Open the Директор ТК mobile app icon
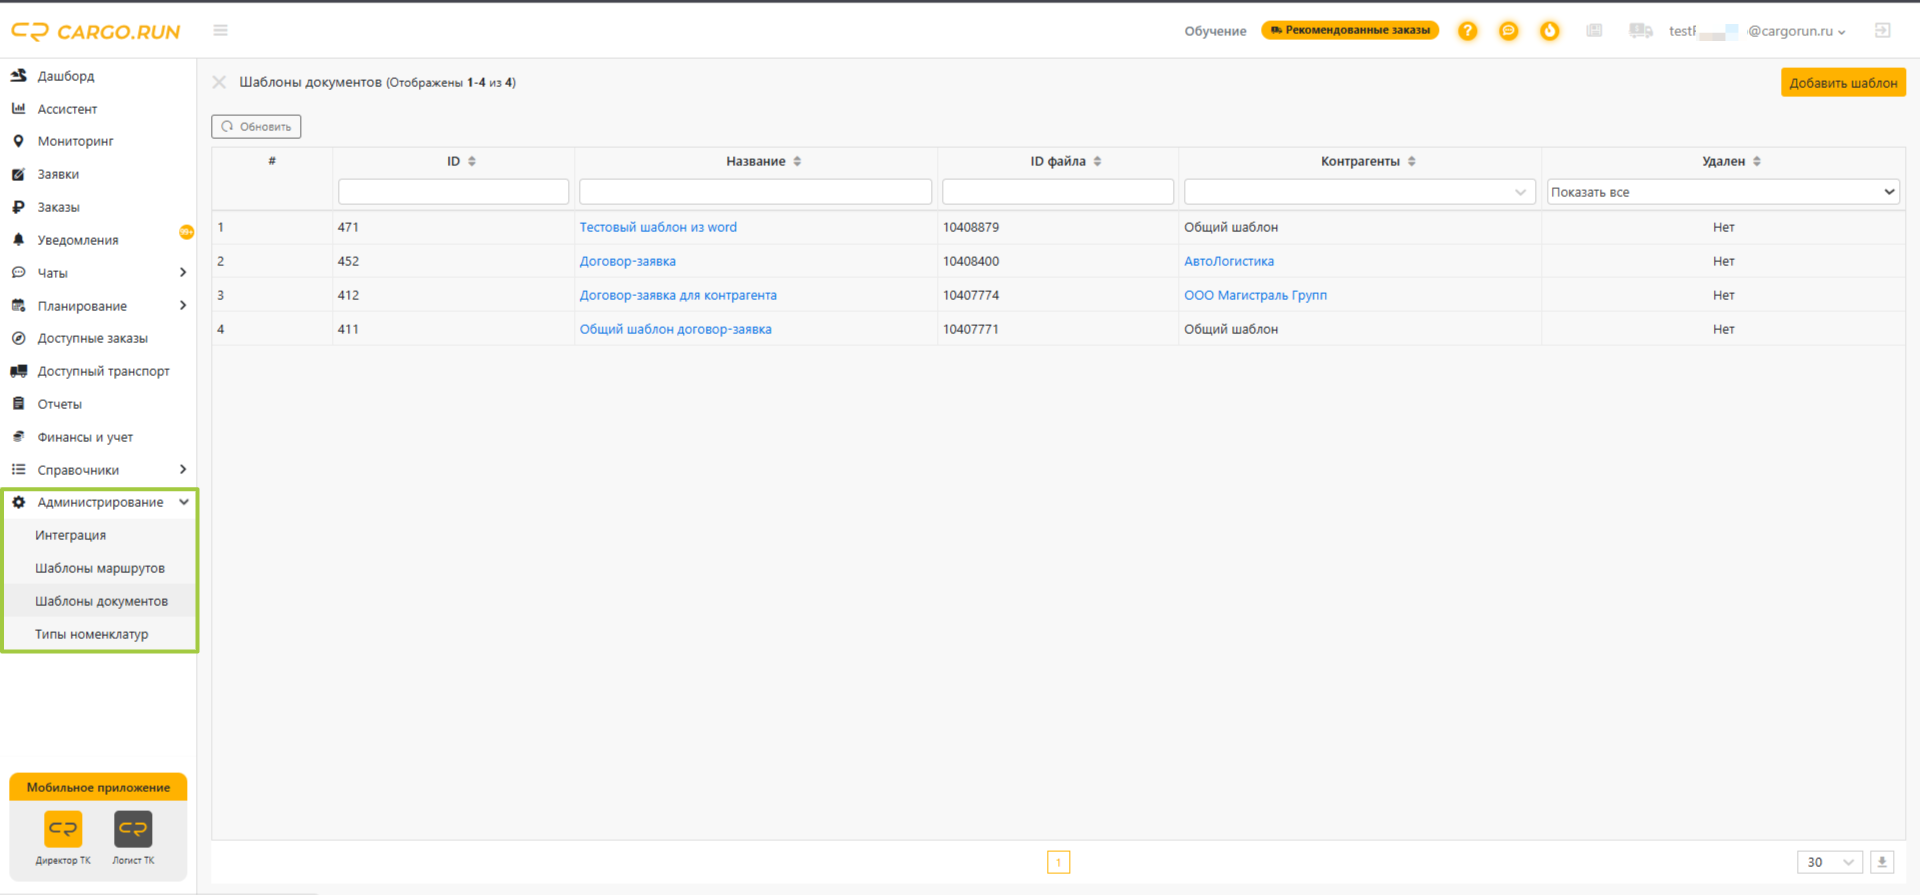This screenshot has width=1920, height=895. [63, 829]
